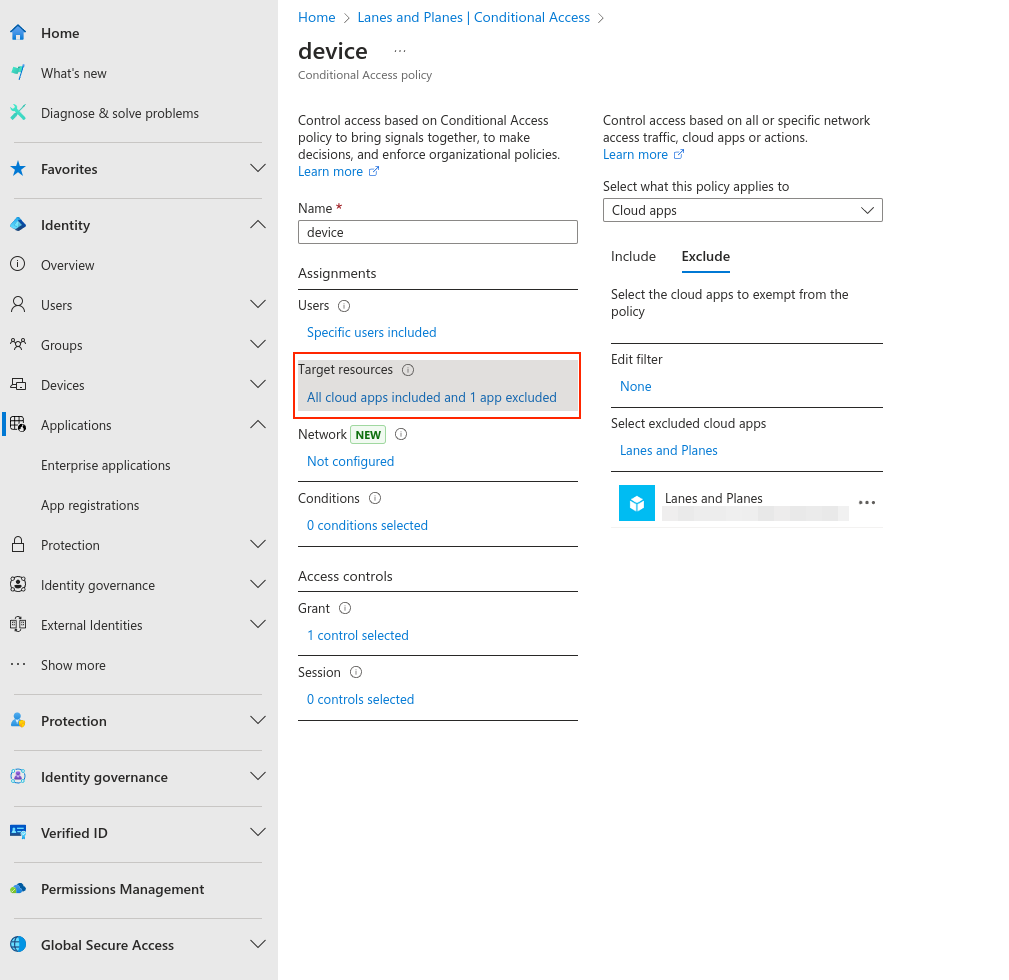The image size is (1009, 980).
Task: Open more options for Lanes and Planes
Action: point(866,503)
